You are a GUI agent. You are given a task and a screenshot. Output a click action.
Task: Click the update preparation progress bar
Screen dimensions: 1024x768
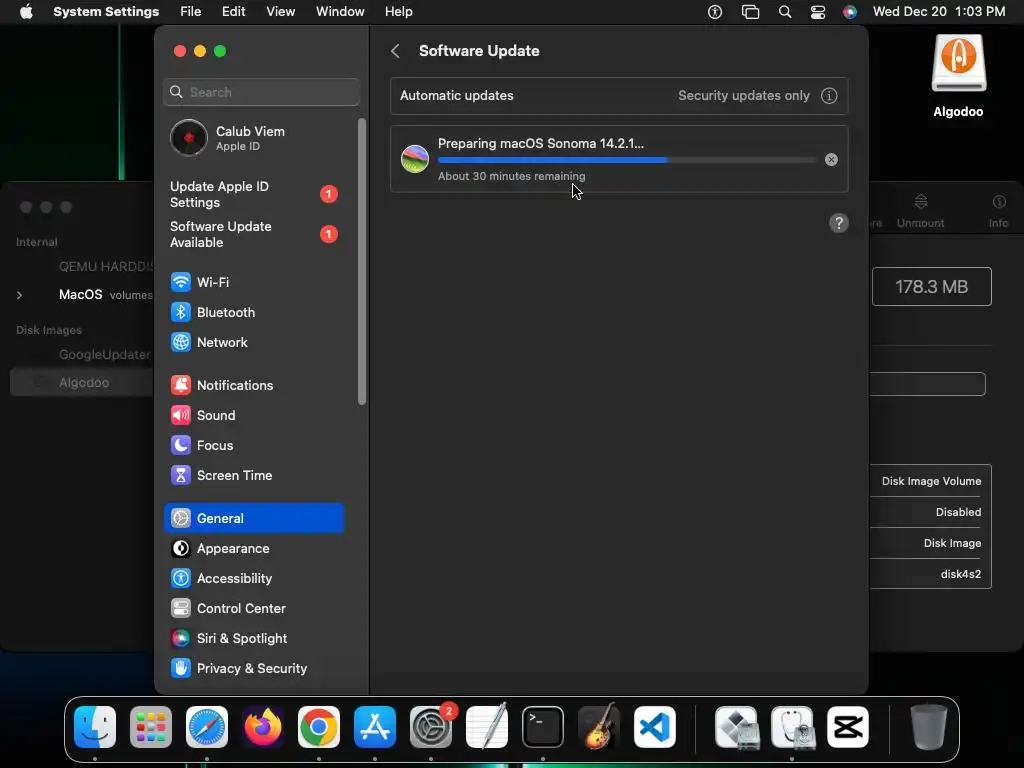click(627, 160)
